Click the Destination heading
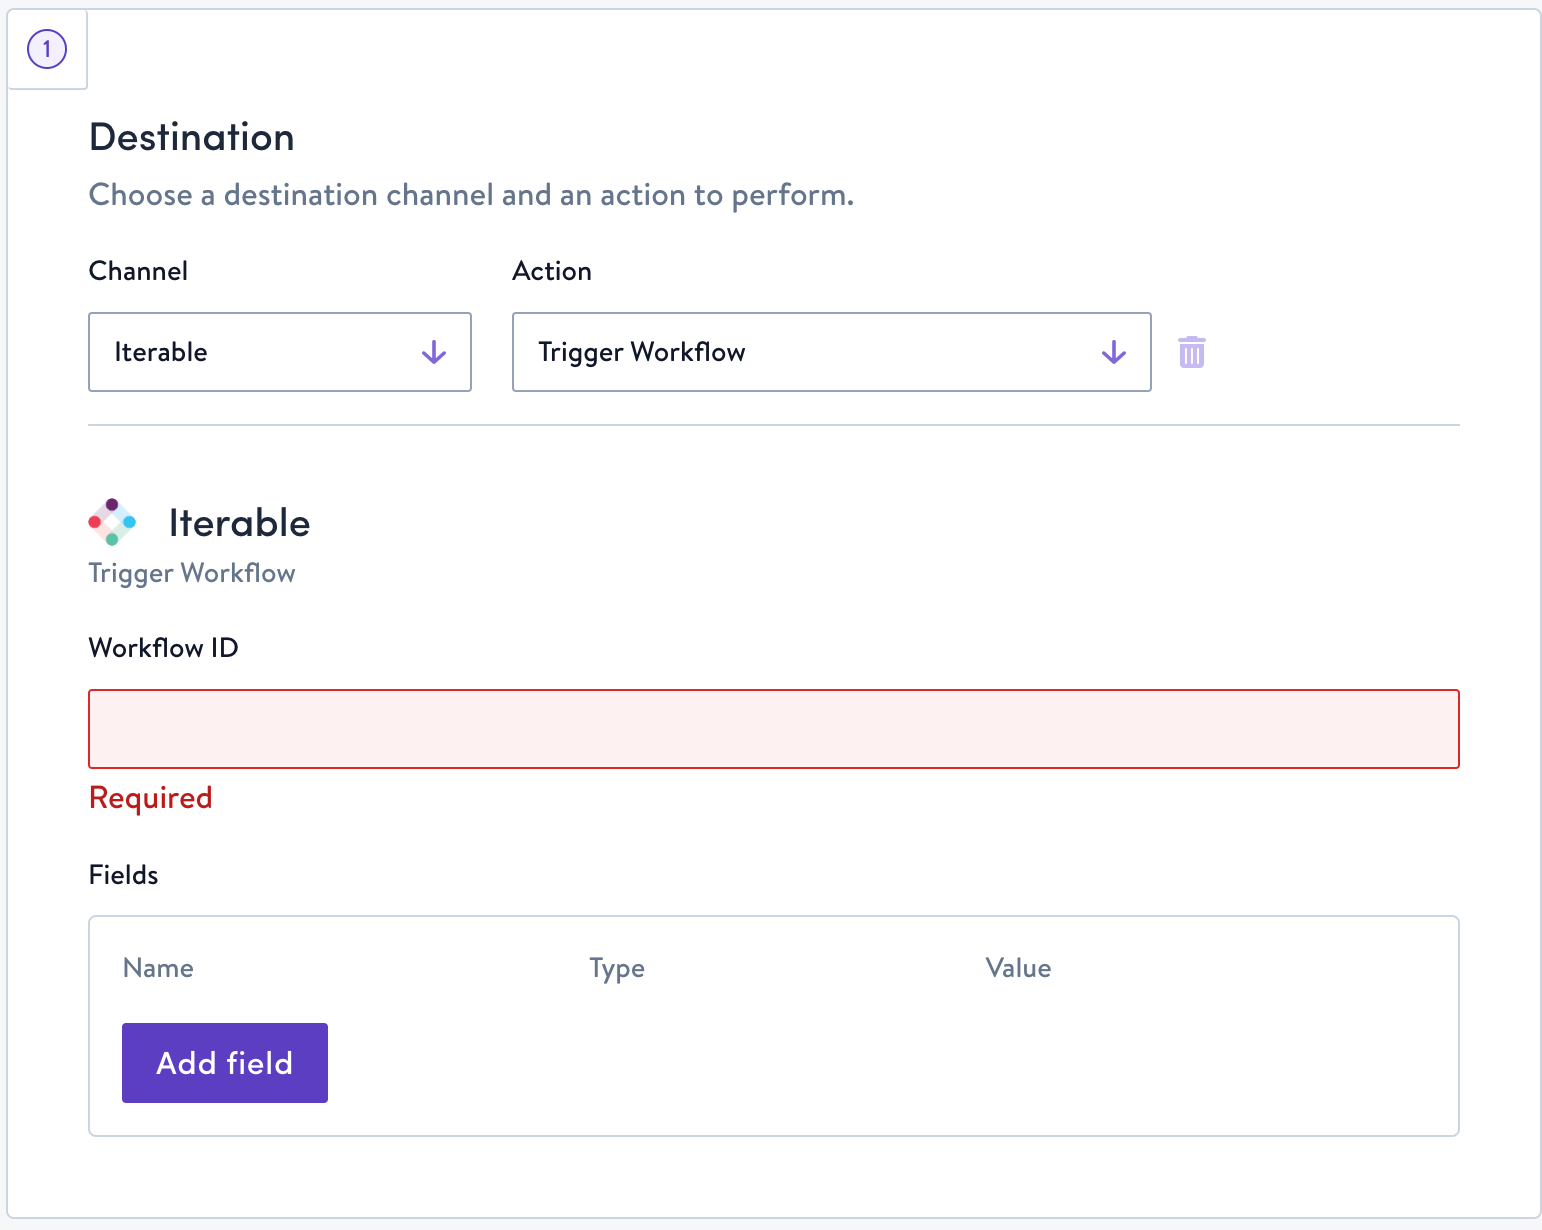 coord(192,137)
